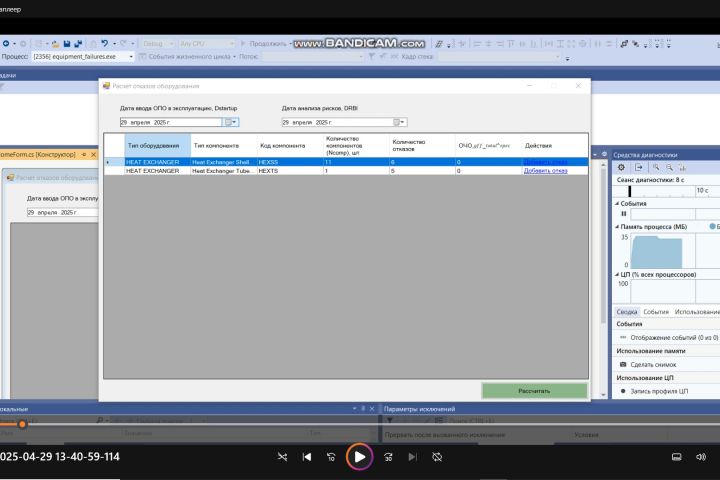Viewport: 720px width, 480px height.
Task: Open the debug toolbar overflow arrow
Action: coord(568,58)
